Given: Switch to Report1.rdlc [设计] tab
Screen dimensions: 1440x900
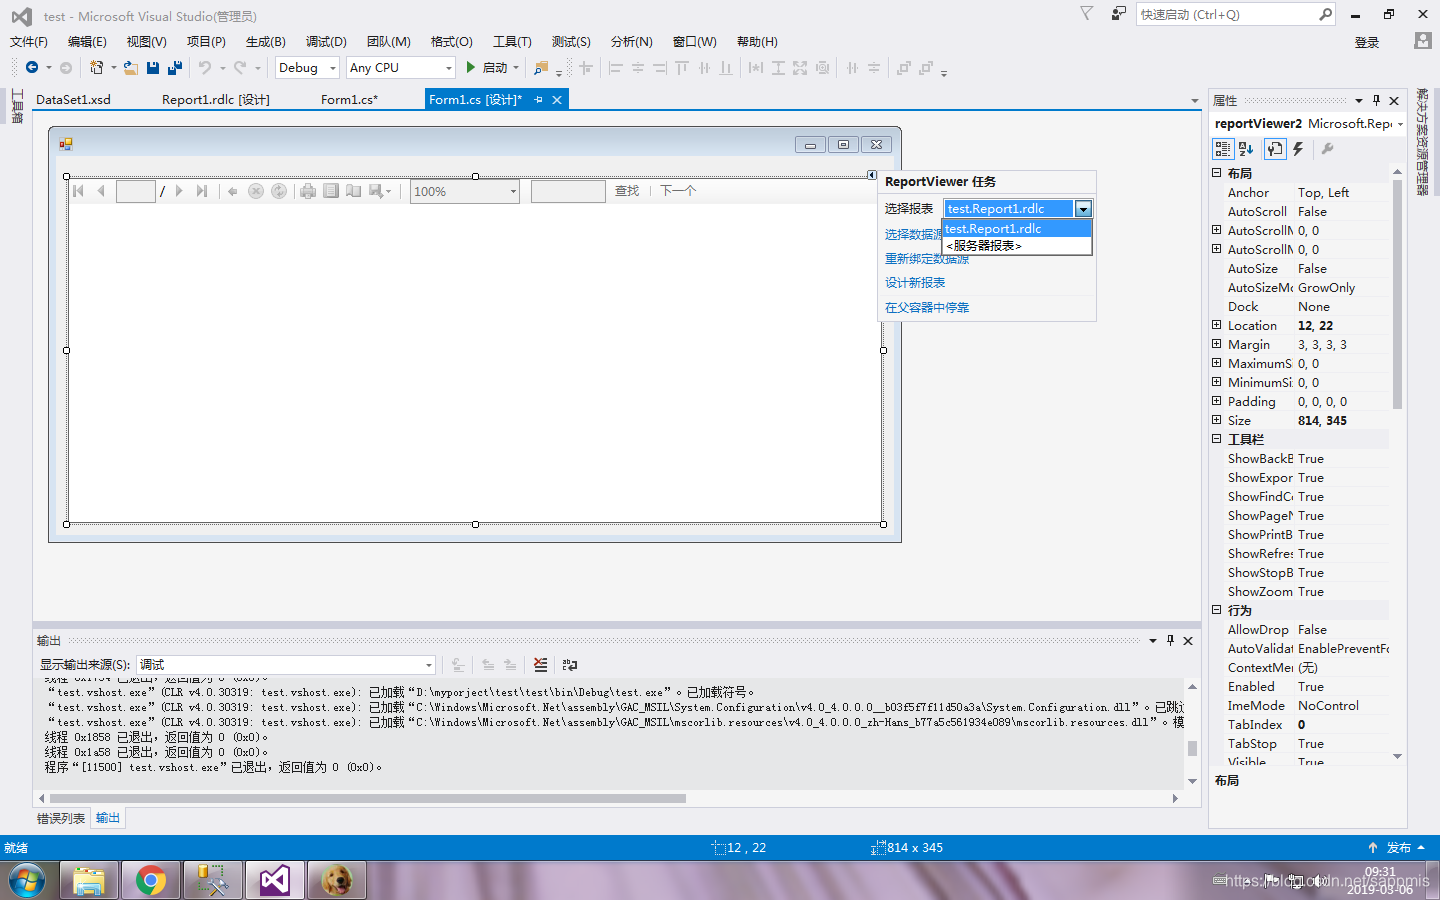Looking at the screenshot, I should point(216,100).
